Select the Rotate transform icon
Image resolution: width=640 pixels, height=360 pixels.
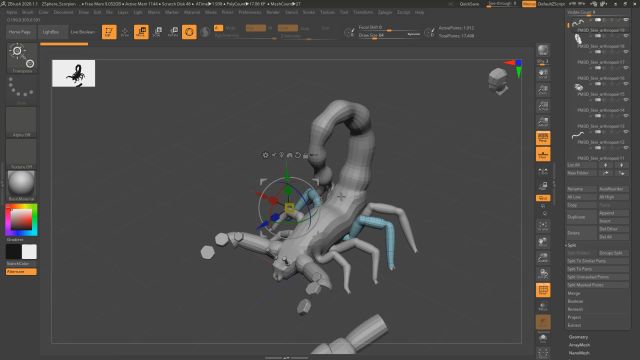click(173, 32)
